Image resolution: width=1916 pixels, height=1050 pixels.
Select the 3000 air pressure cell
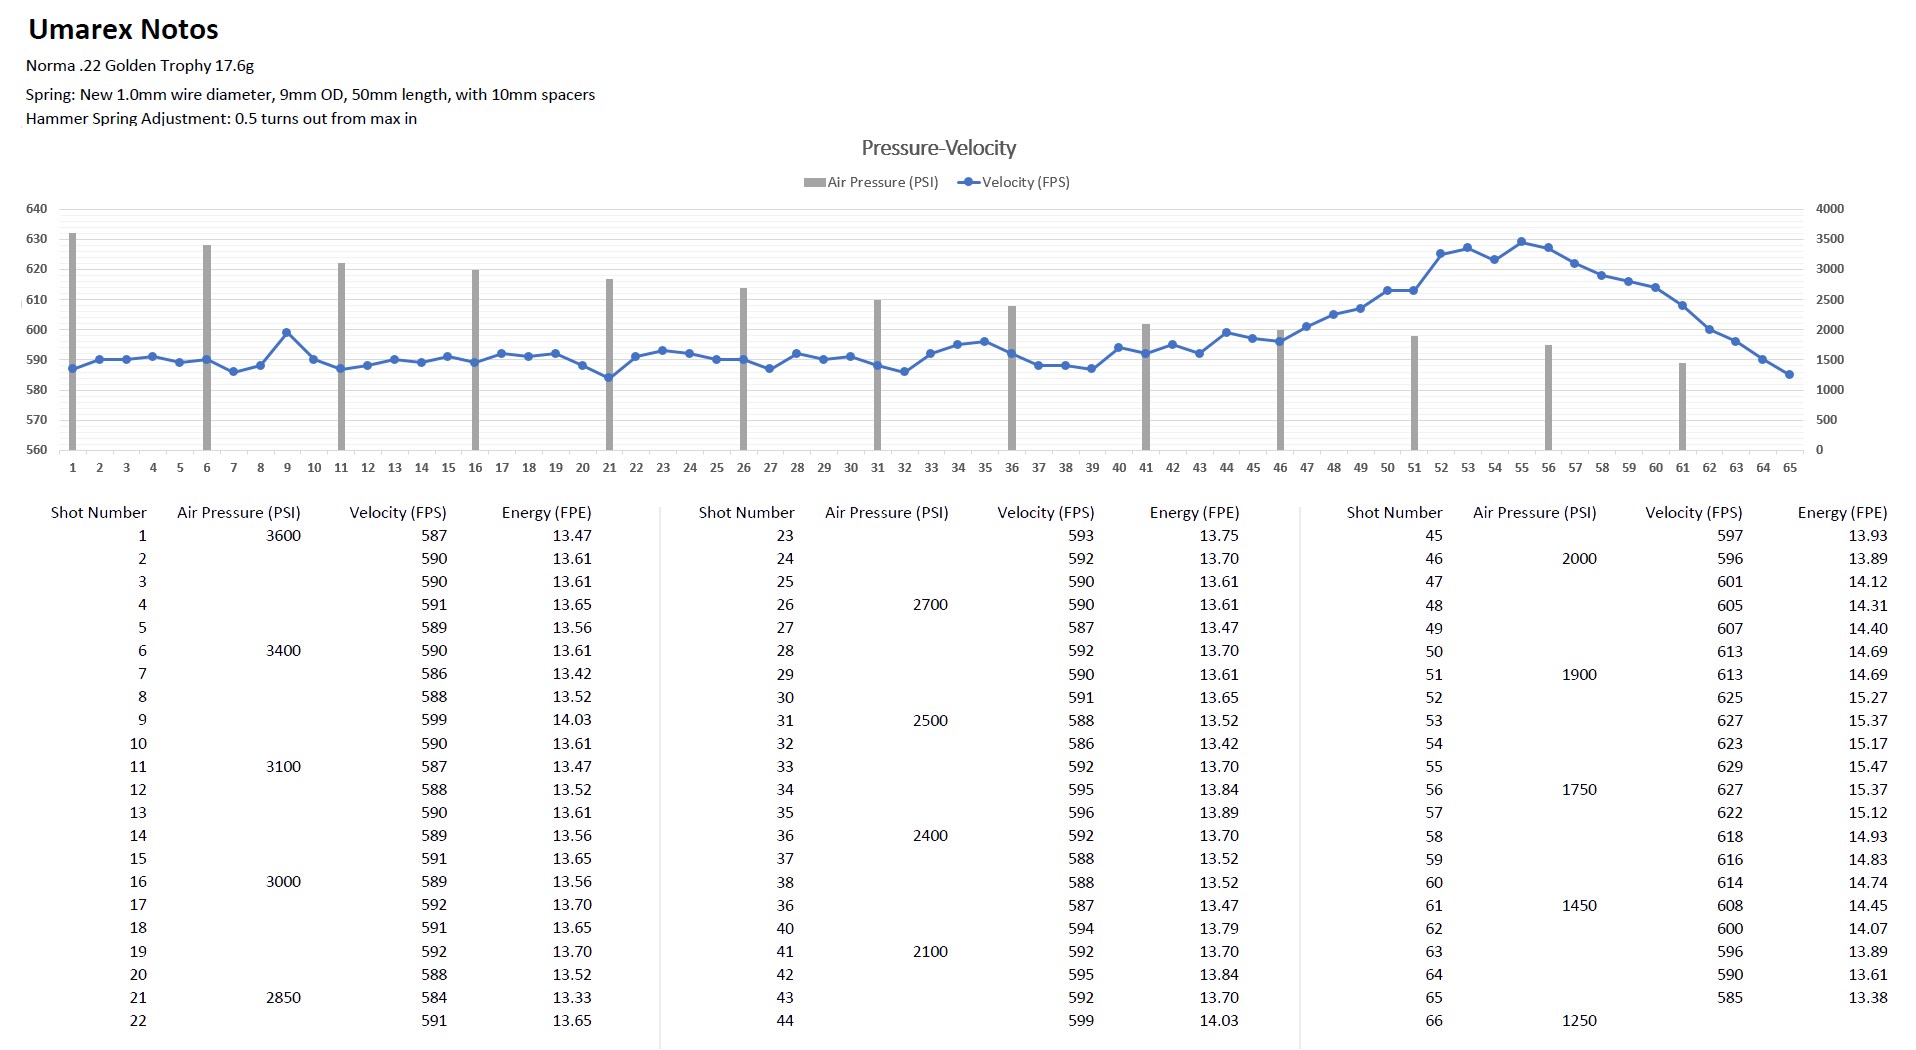(283, 882)
